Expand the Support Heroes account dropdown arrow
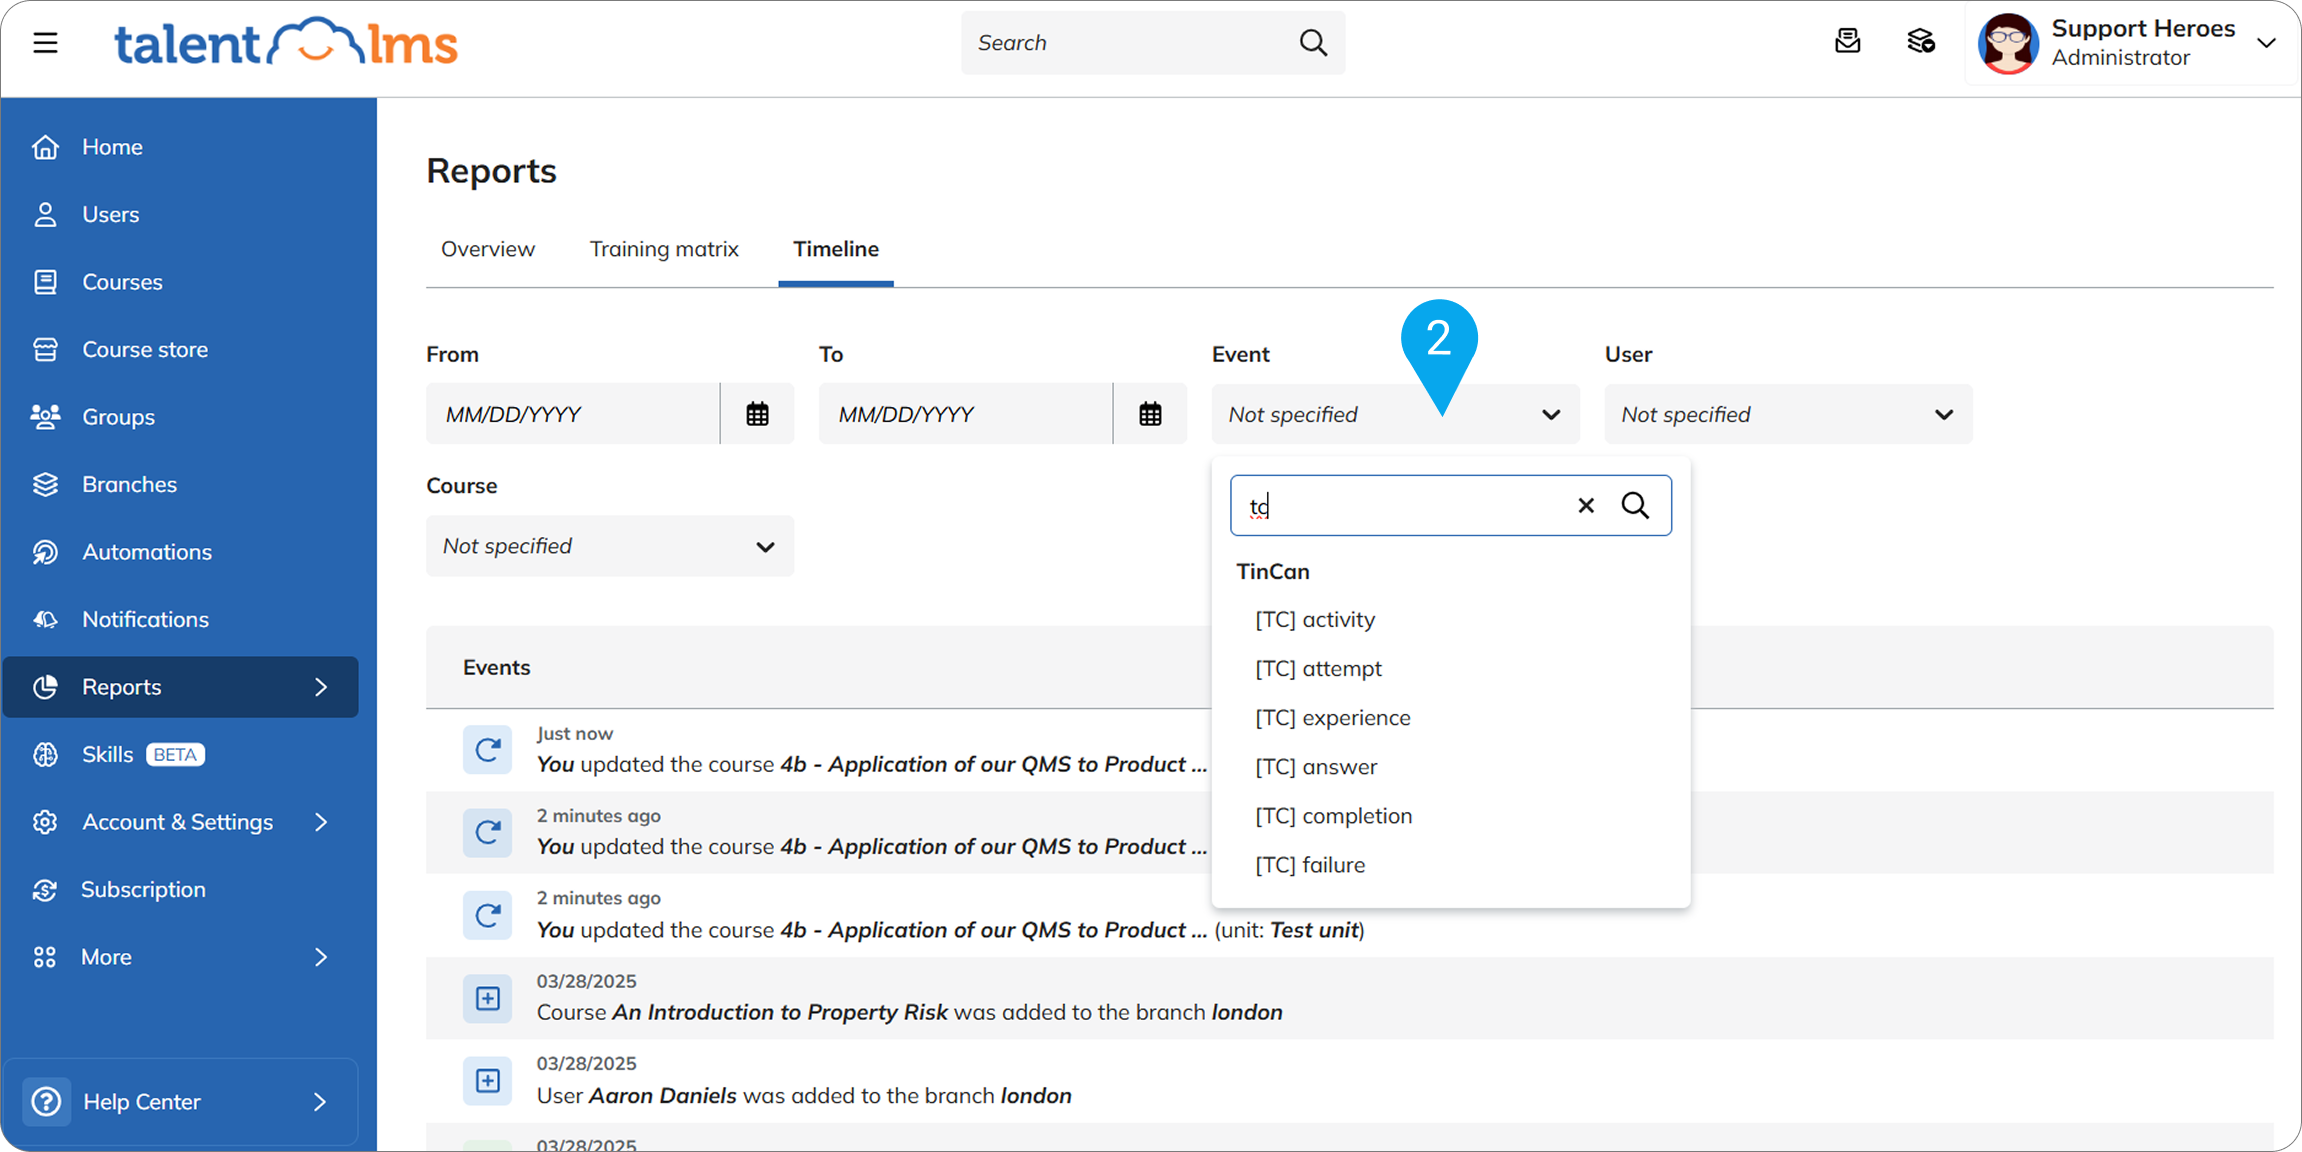Image resolution: width=2302 pixels, height=1152 pixels. pos(2267,43)
